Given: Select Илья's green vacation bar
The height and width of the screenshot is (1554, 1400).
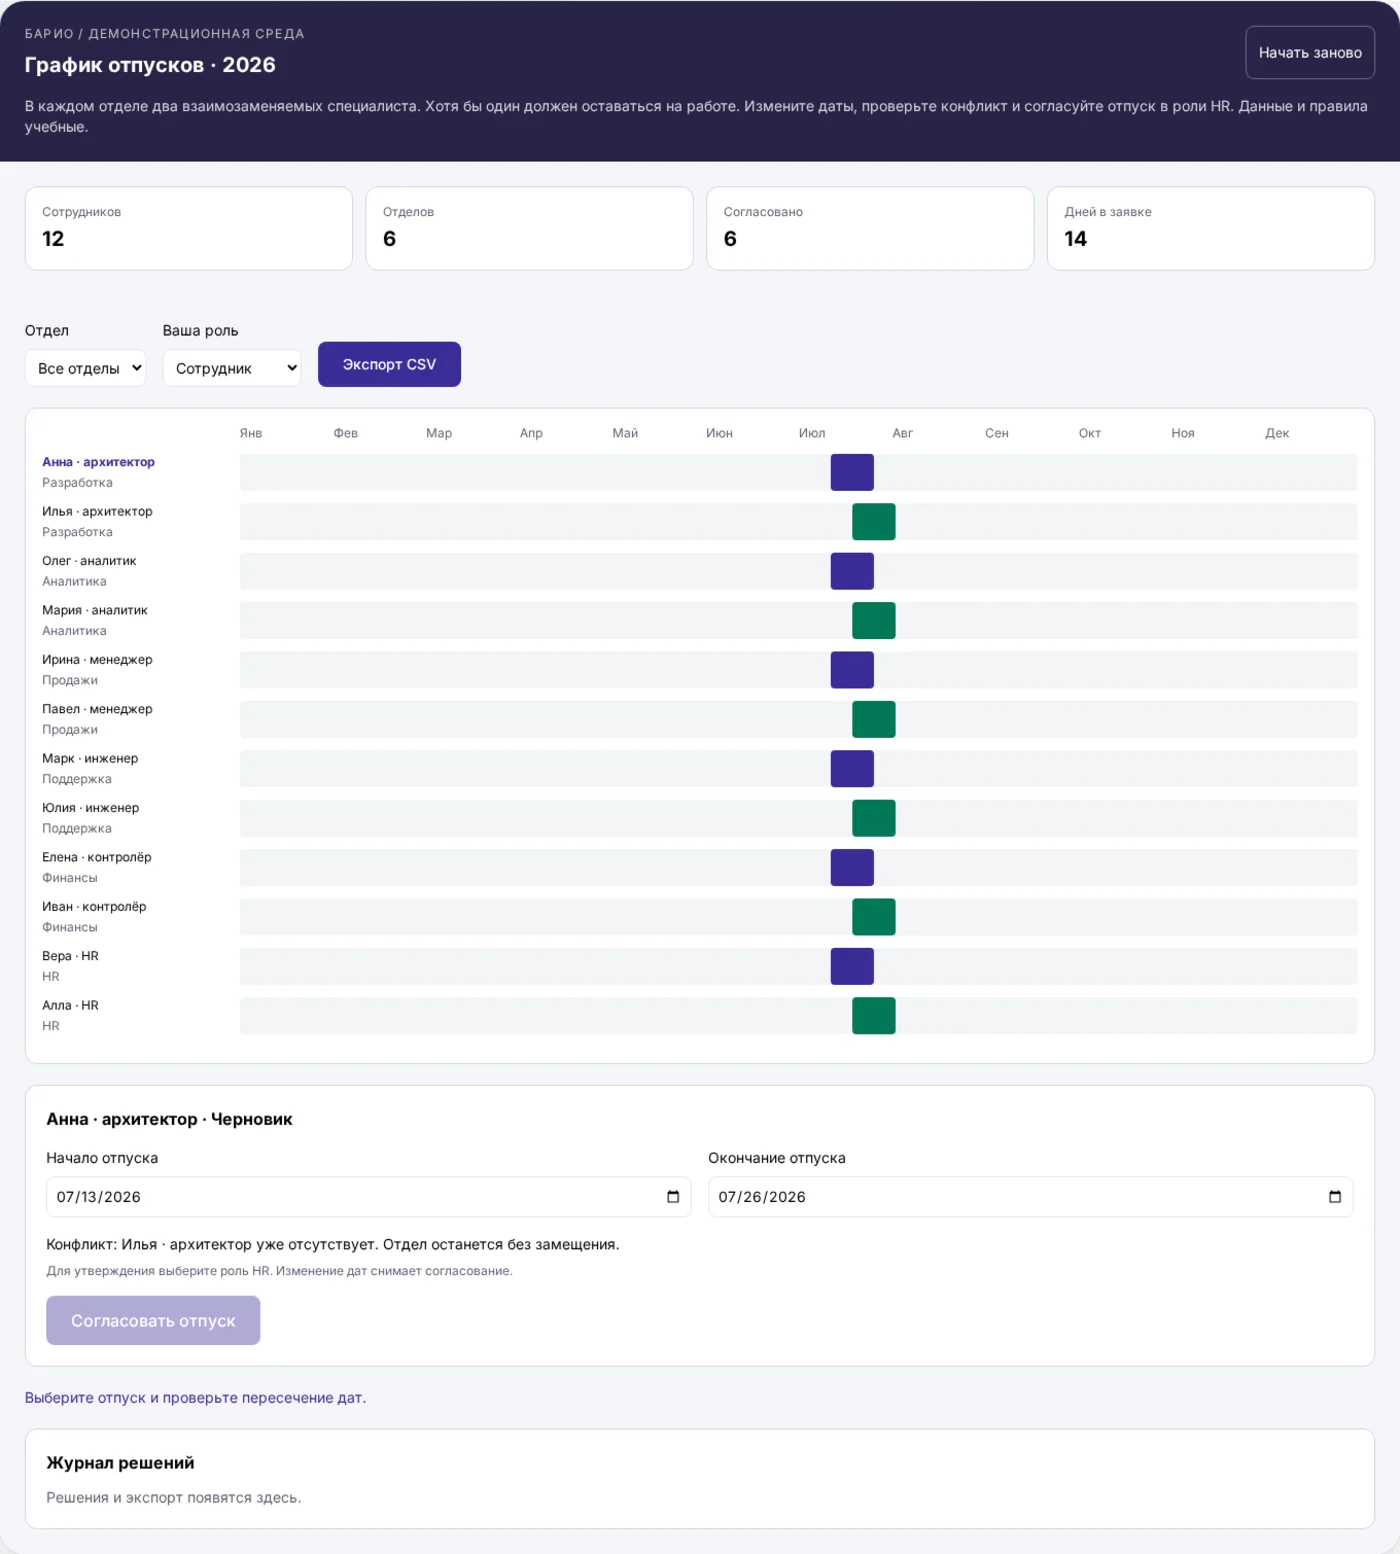Looking at the screenshot, I should coord(874,522).
